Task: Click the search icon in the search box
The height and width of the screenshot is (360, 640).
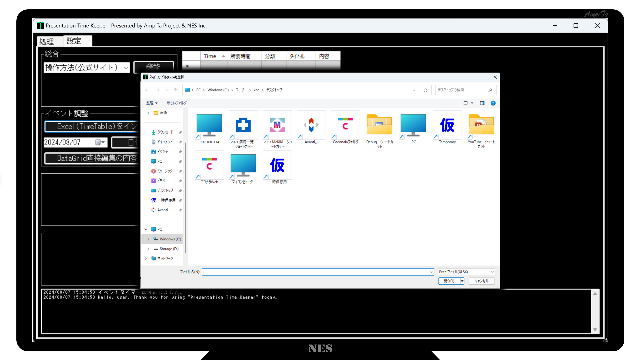Action: [x=490, y=90]
